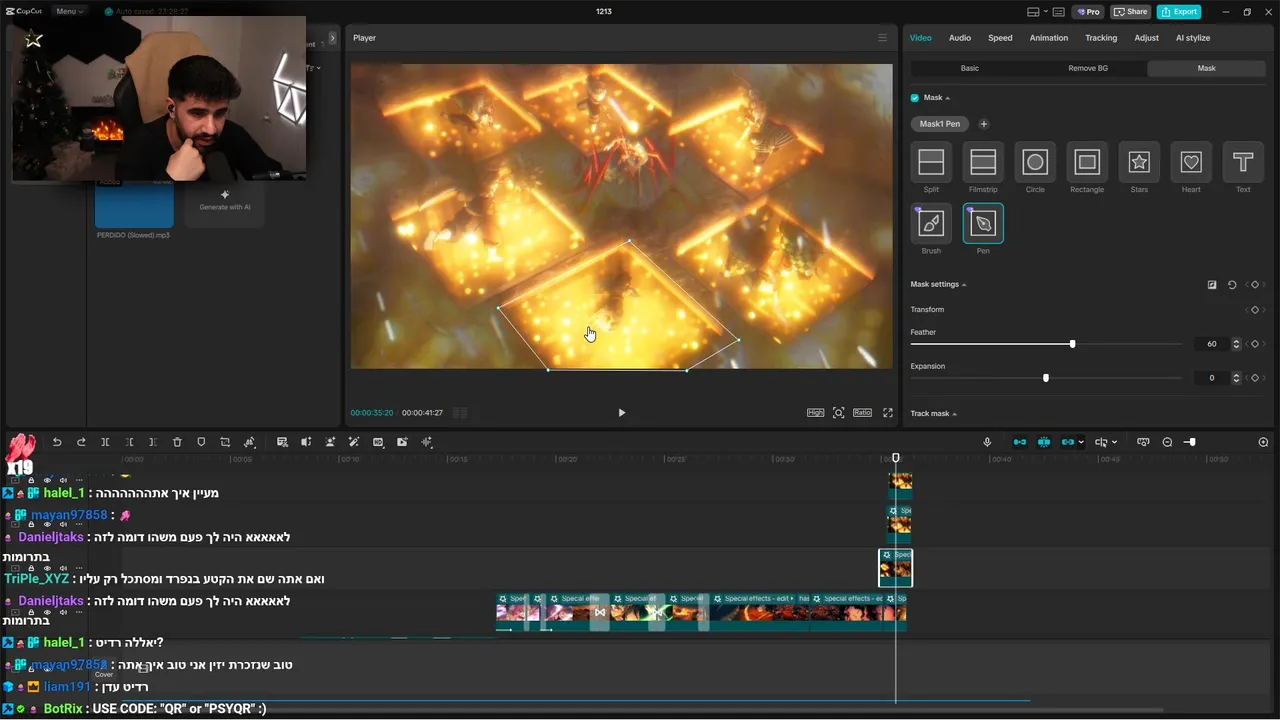
Task: Switch to the Remove BG sub-tab
Action: click(1088, 68)
